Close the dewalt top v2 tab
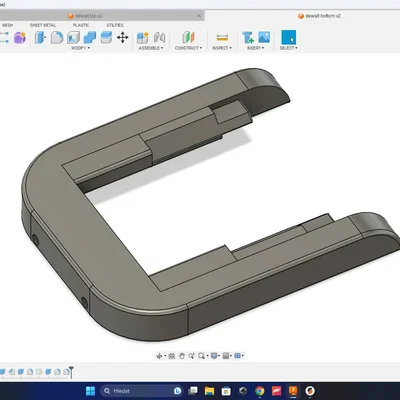Screen dimensions: 400x400 [x=199, y=16]
